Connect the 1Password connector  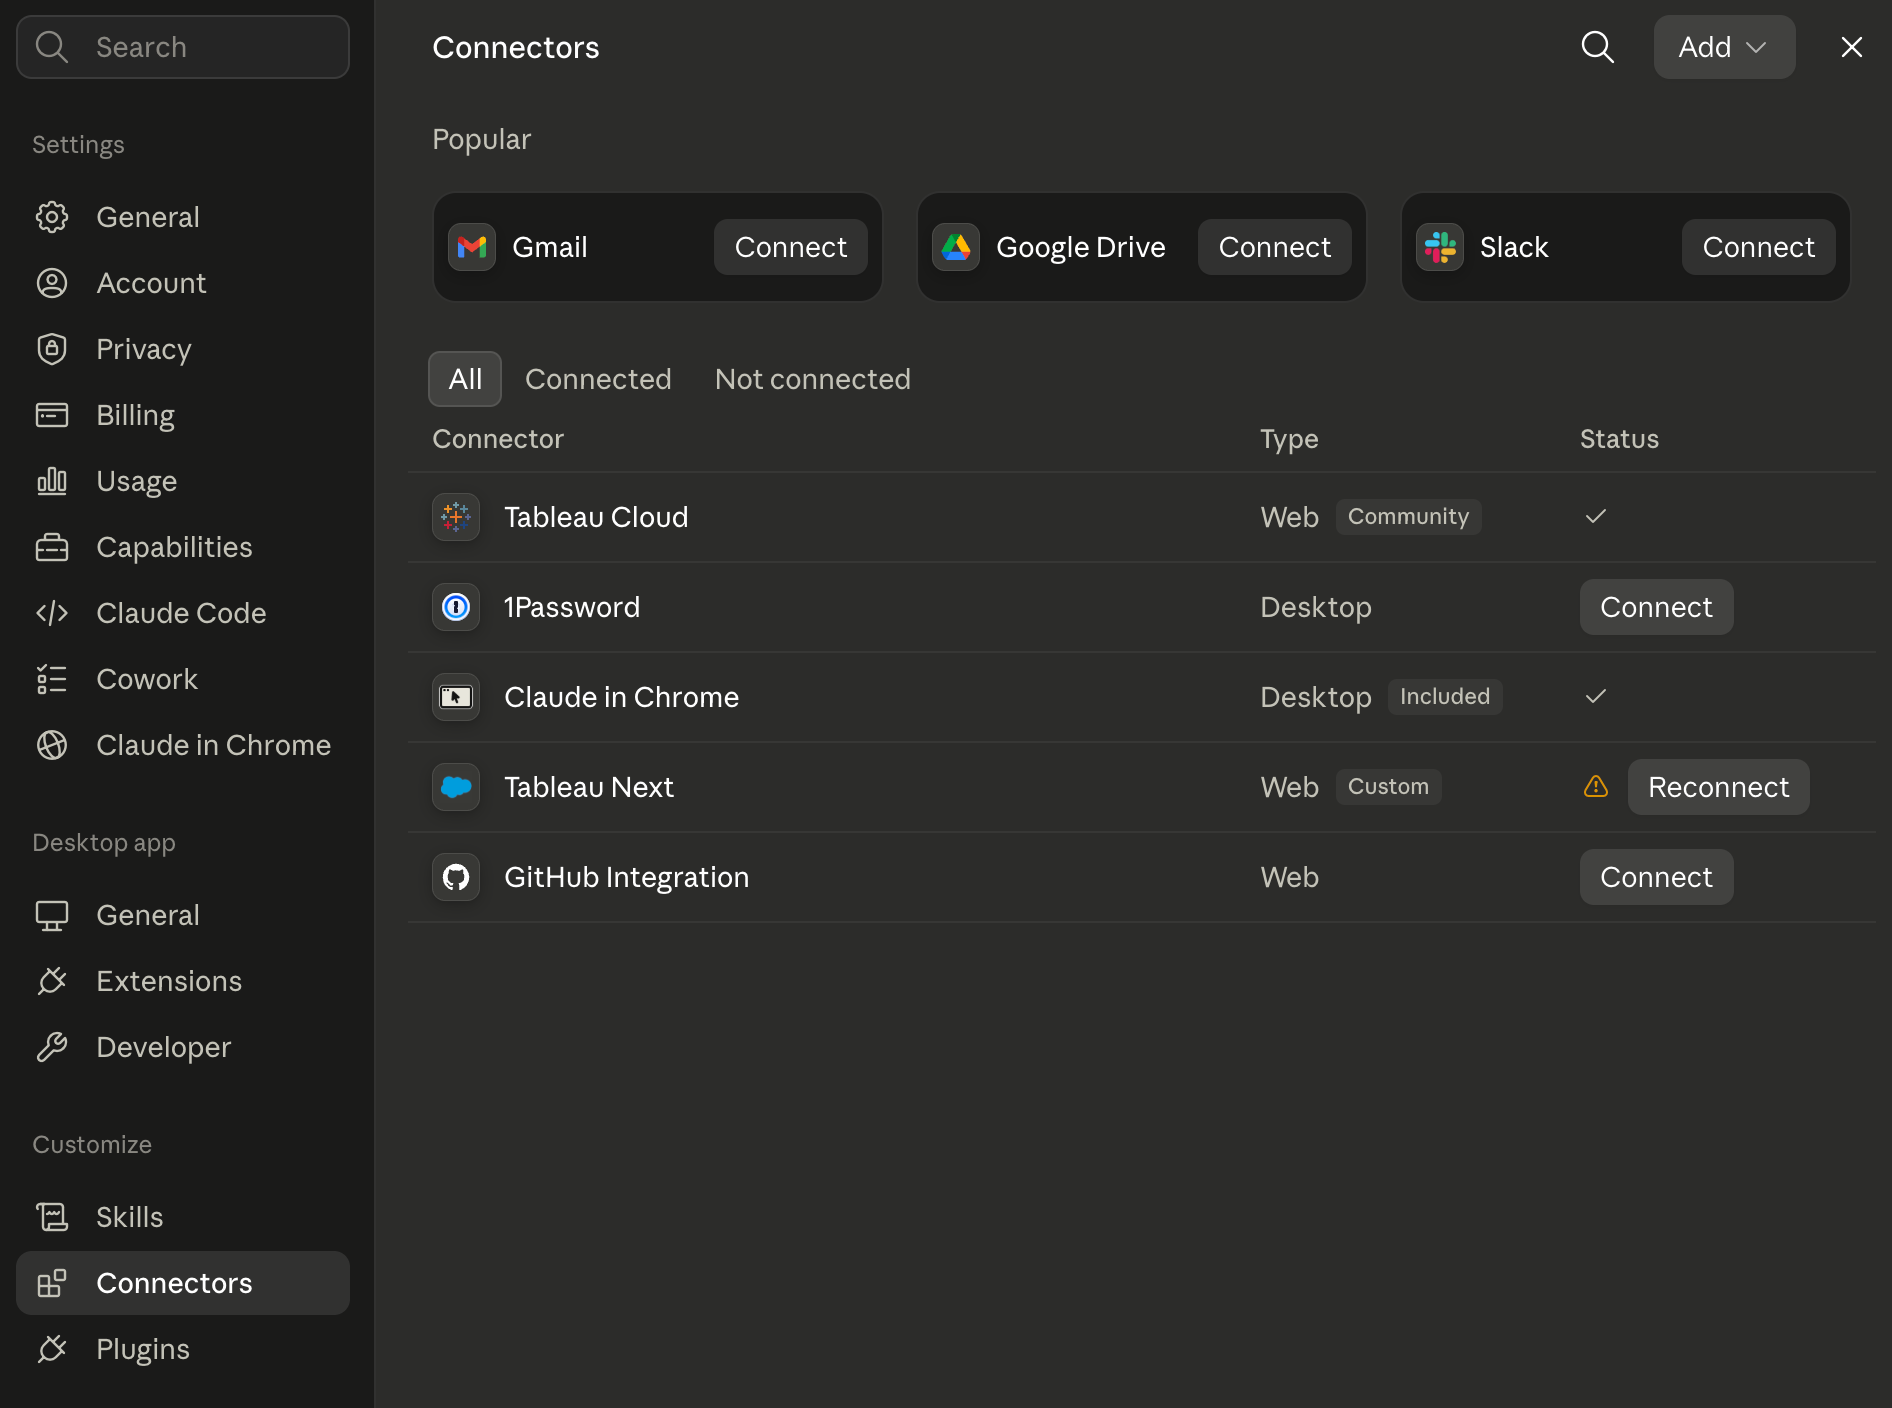[1657, 607]
